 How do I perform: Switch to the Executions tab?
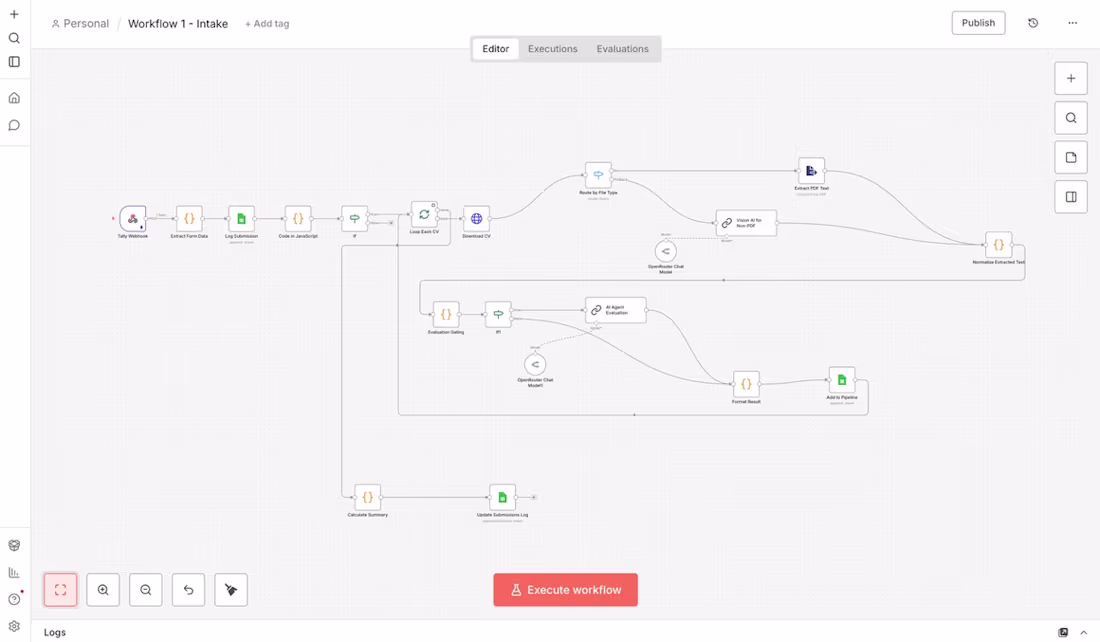coord(553,48)
